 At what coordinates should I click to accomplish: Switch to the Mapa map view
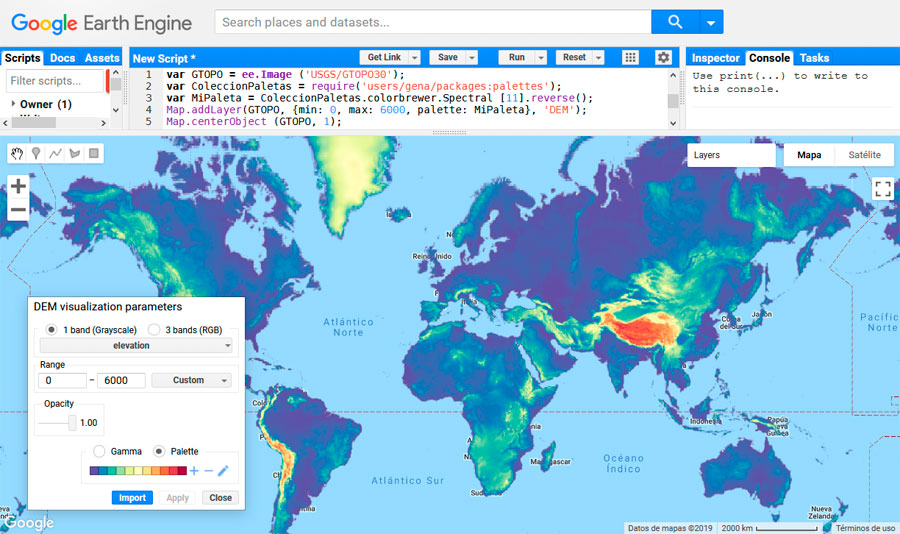click(809, 155)
